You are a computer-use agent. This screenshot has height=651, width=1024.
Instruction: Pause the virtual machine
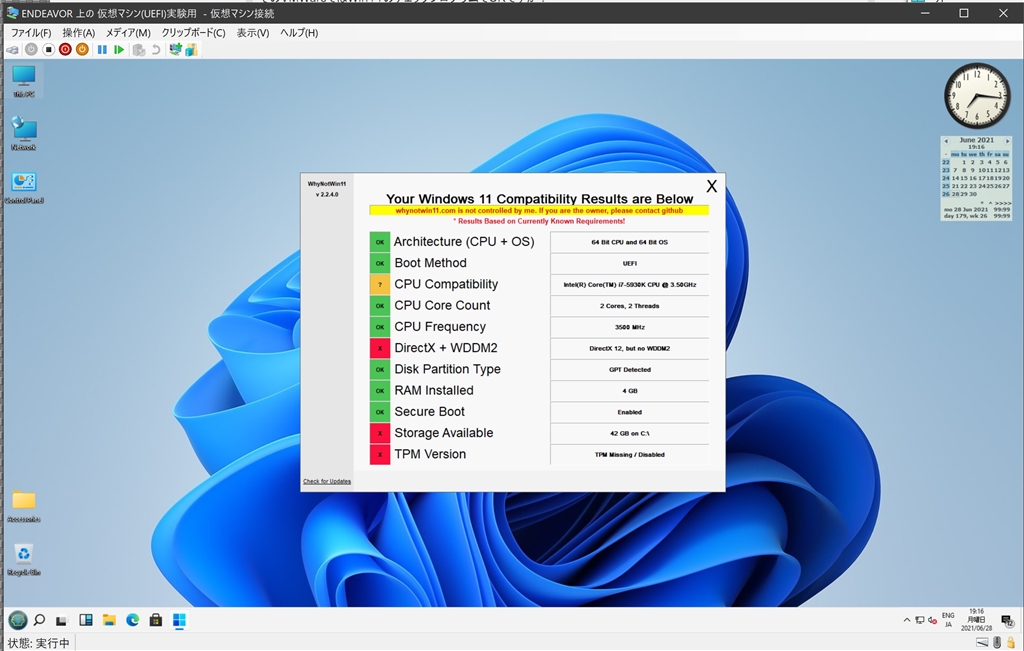103,50
